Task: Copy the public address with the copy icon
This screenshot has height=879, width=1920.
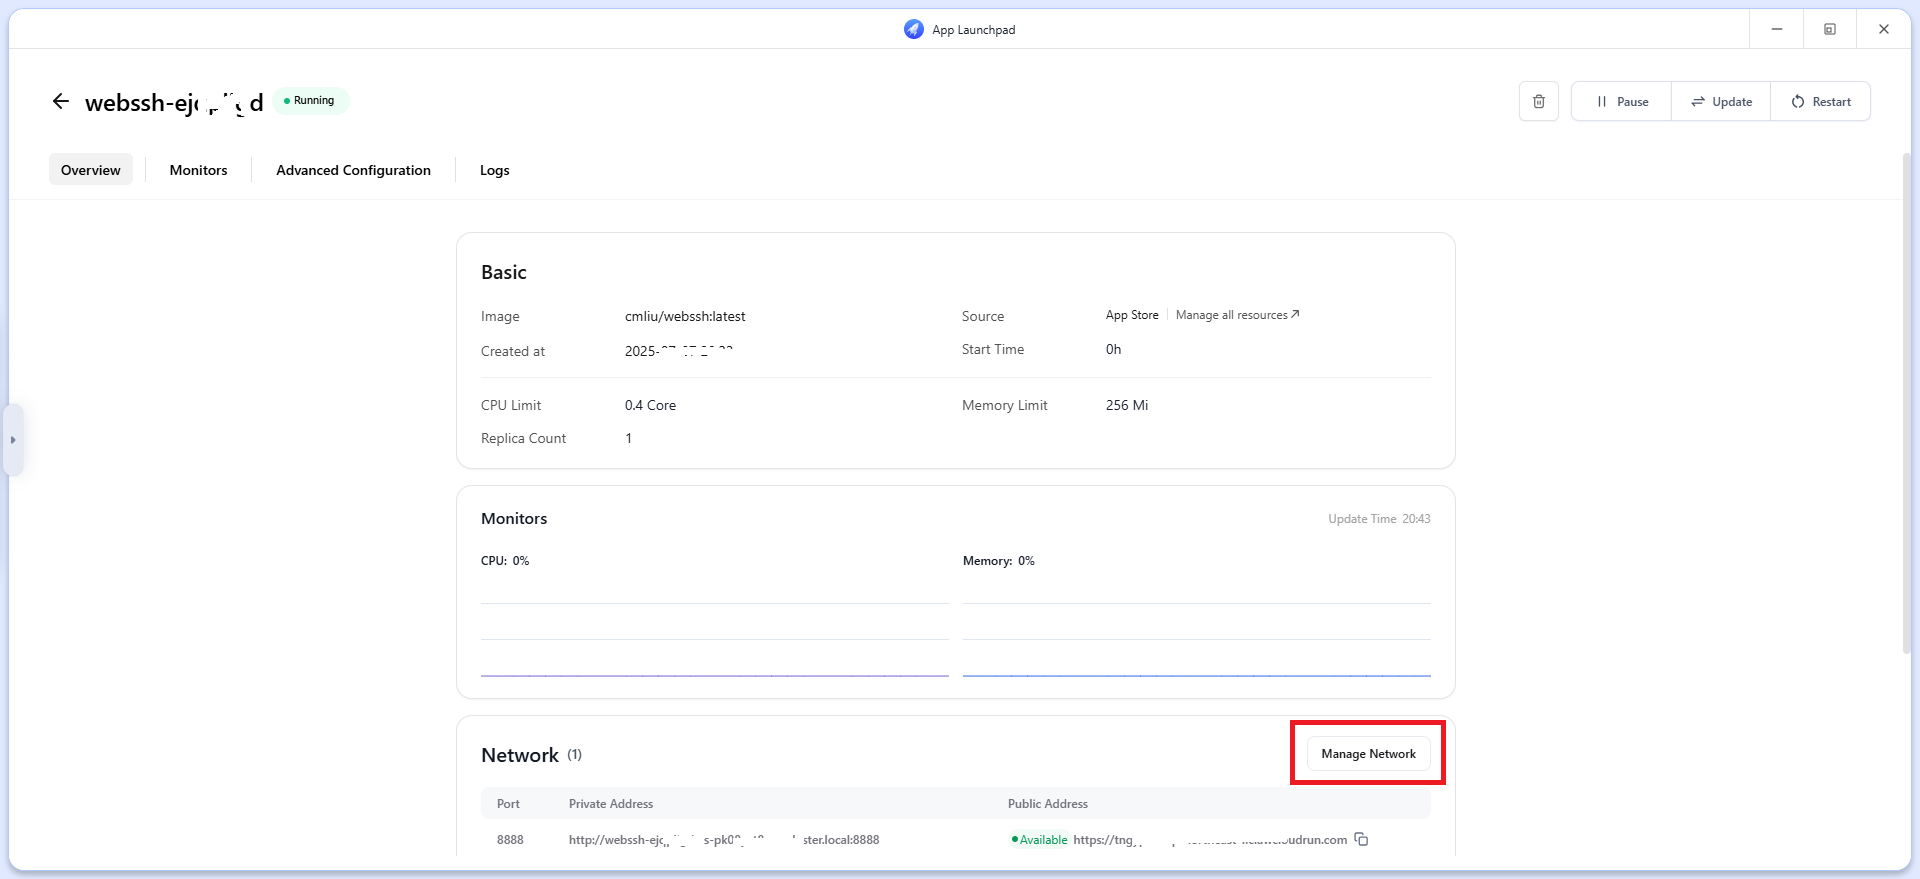Action: pyautogui.click(x=1361, y=839)
